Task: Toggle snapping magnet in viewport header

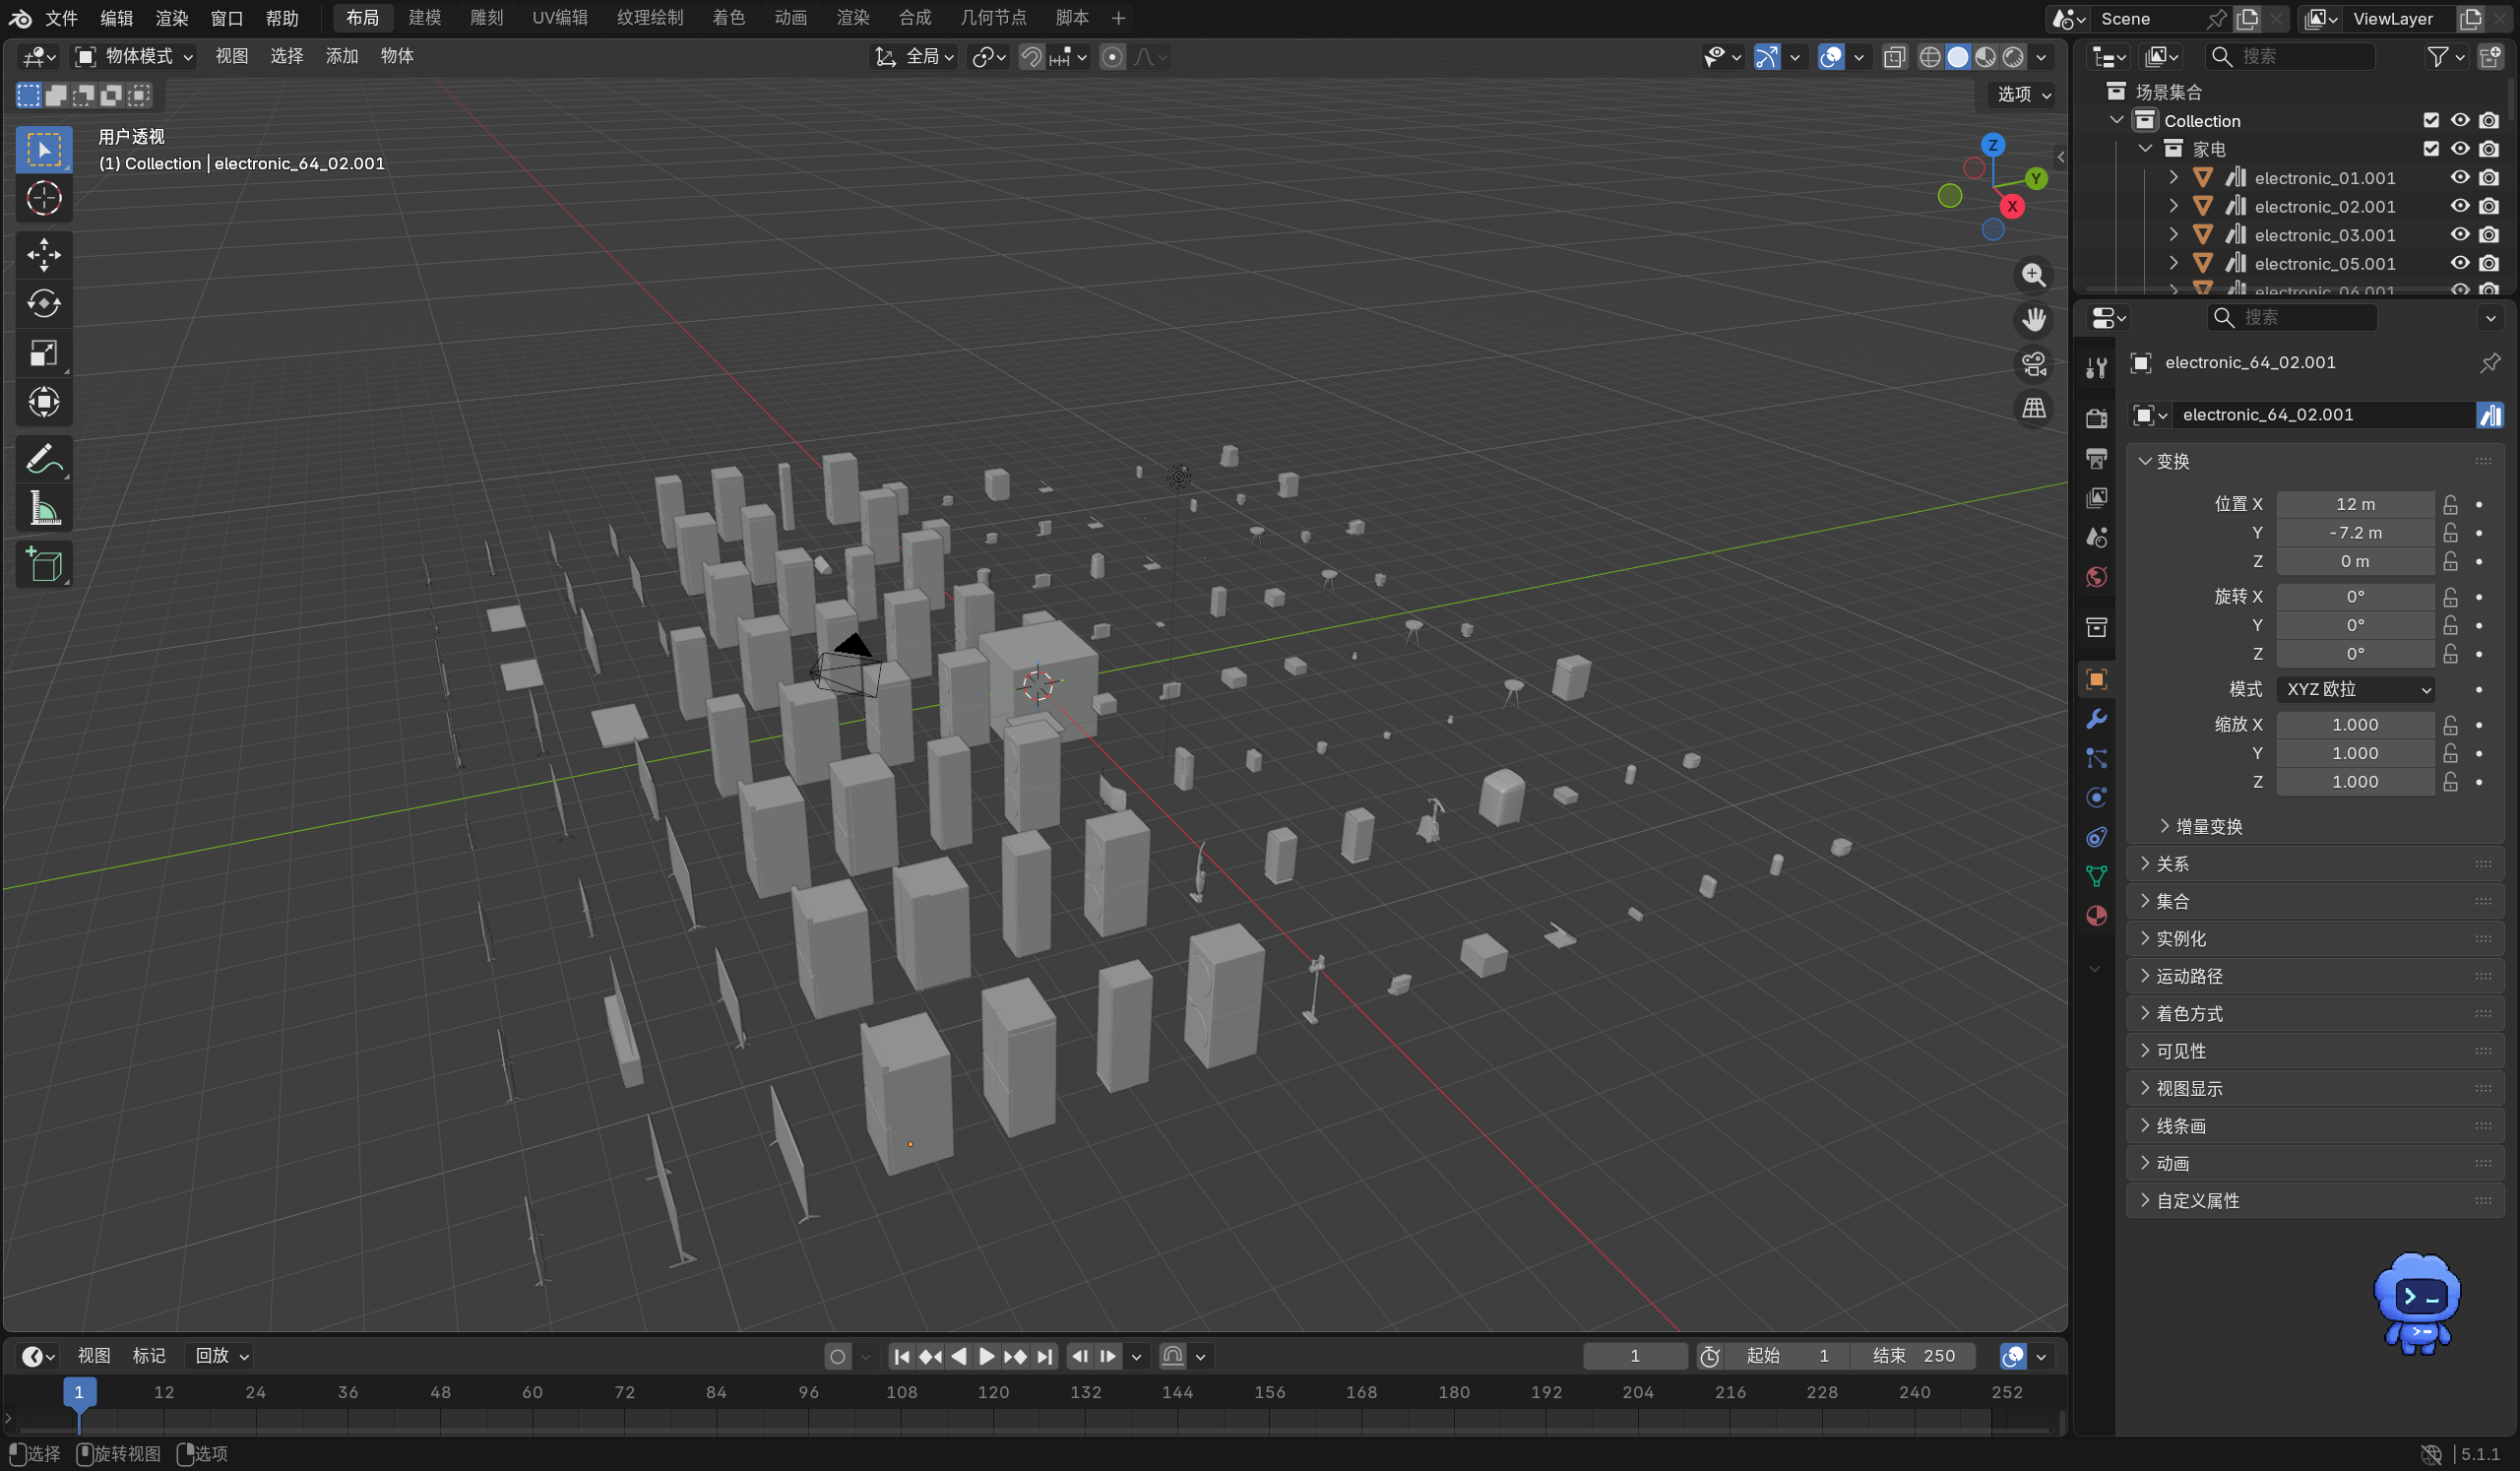Action: coord(1031,57)
